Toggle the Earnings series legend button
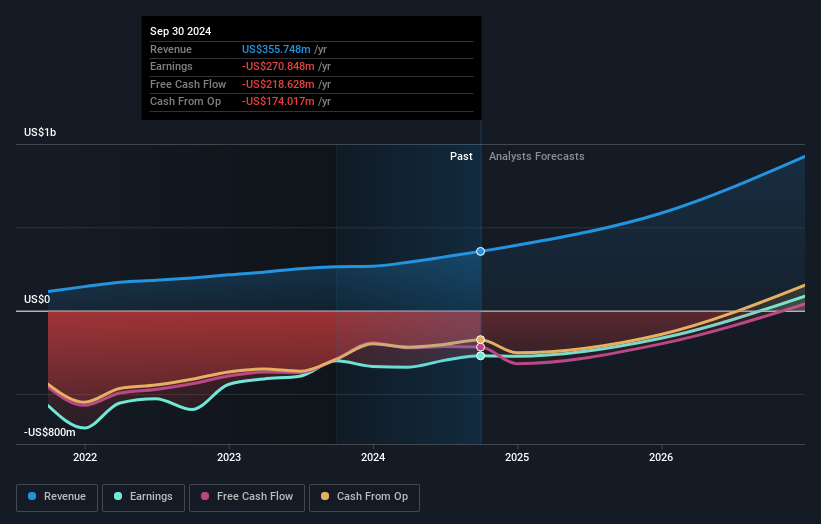821x524 pixels. click(143, 497)
